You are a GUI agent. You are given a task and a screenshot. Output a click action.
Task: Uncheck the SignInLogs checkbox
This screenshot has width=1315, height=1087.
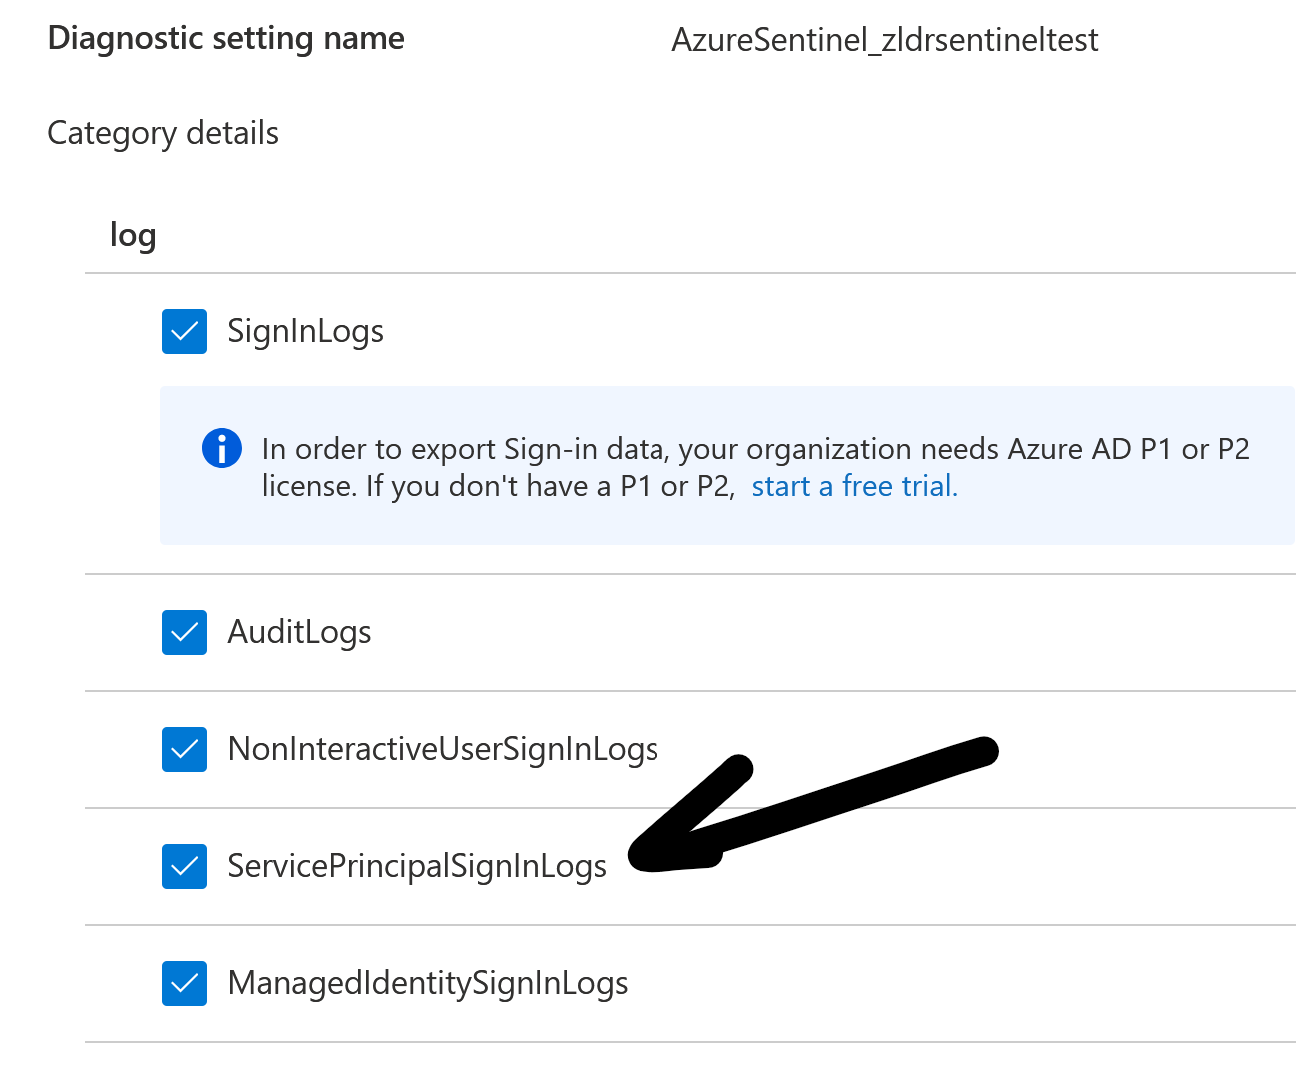tap(184, 331)
